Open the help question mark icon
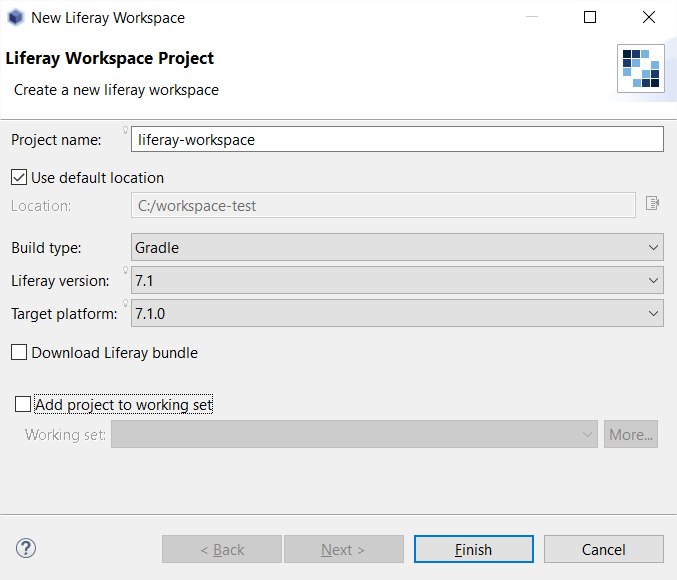 [26, 548]
